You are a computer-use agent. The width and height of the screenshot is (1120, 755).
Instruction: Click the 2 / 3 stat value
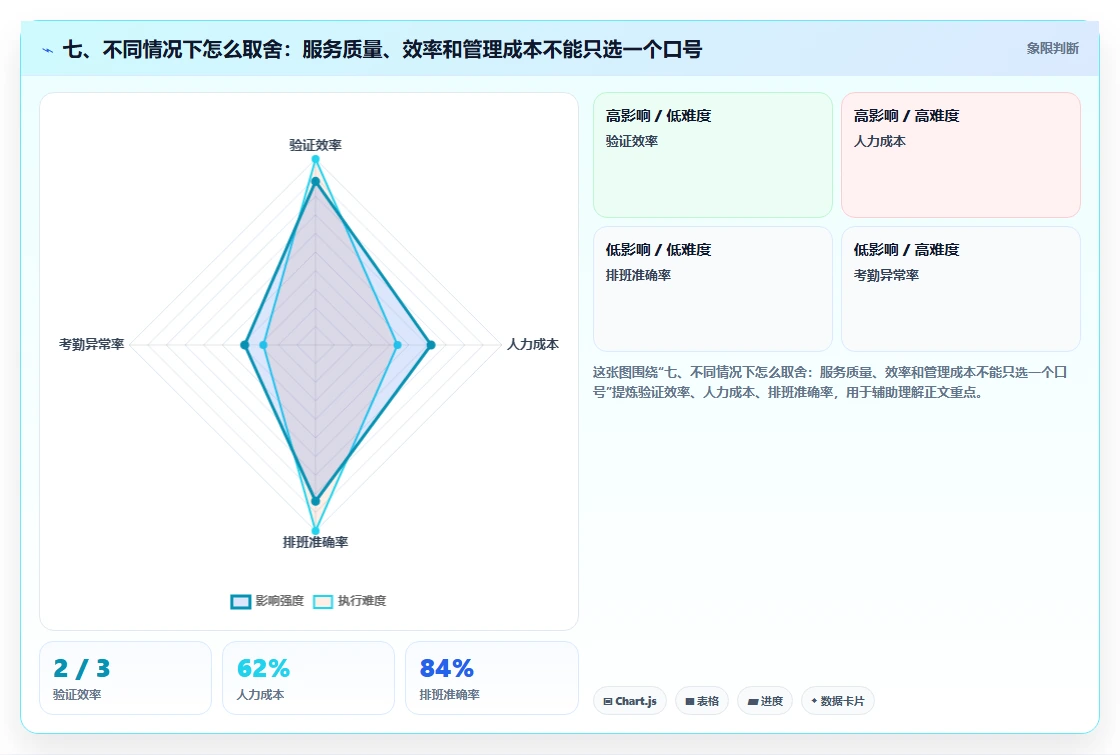[81, 669]
